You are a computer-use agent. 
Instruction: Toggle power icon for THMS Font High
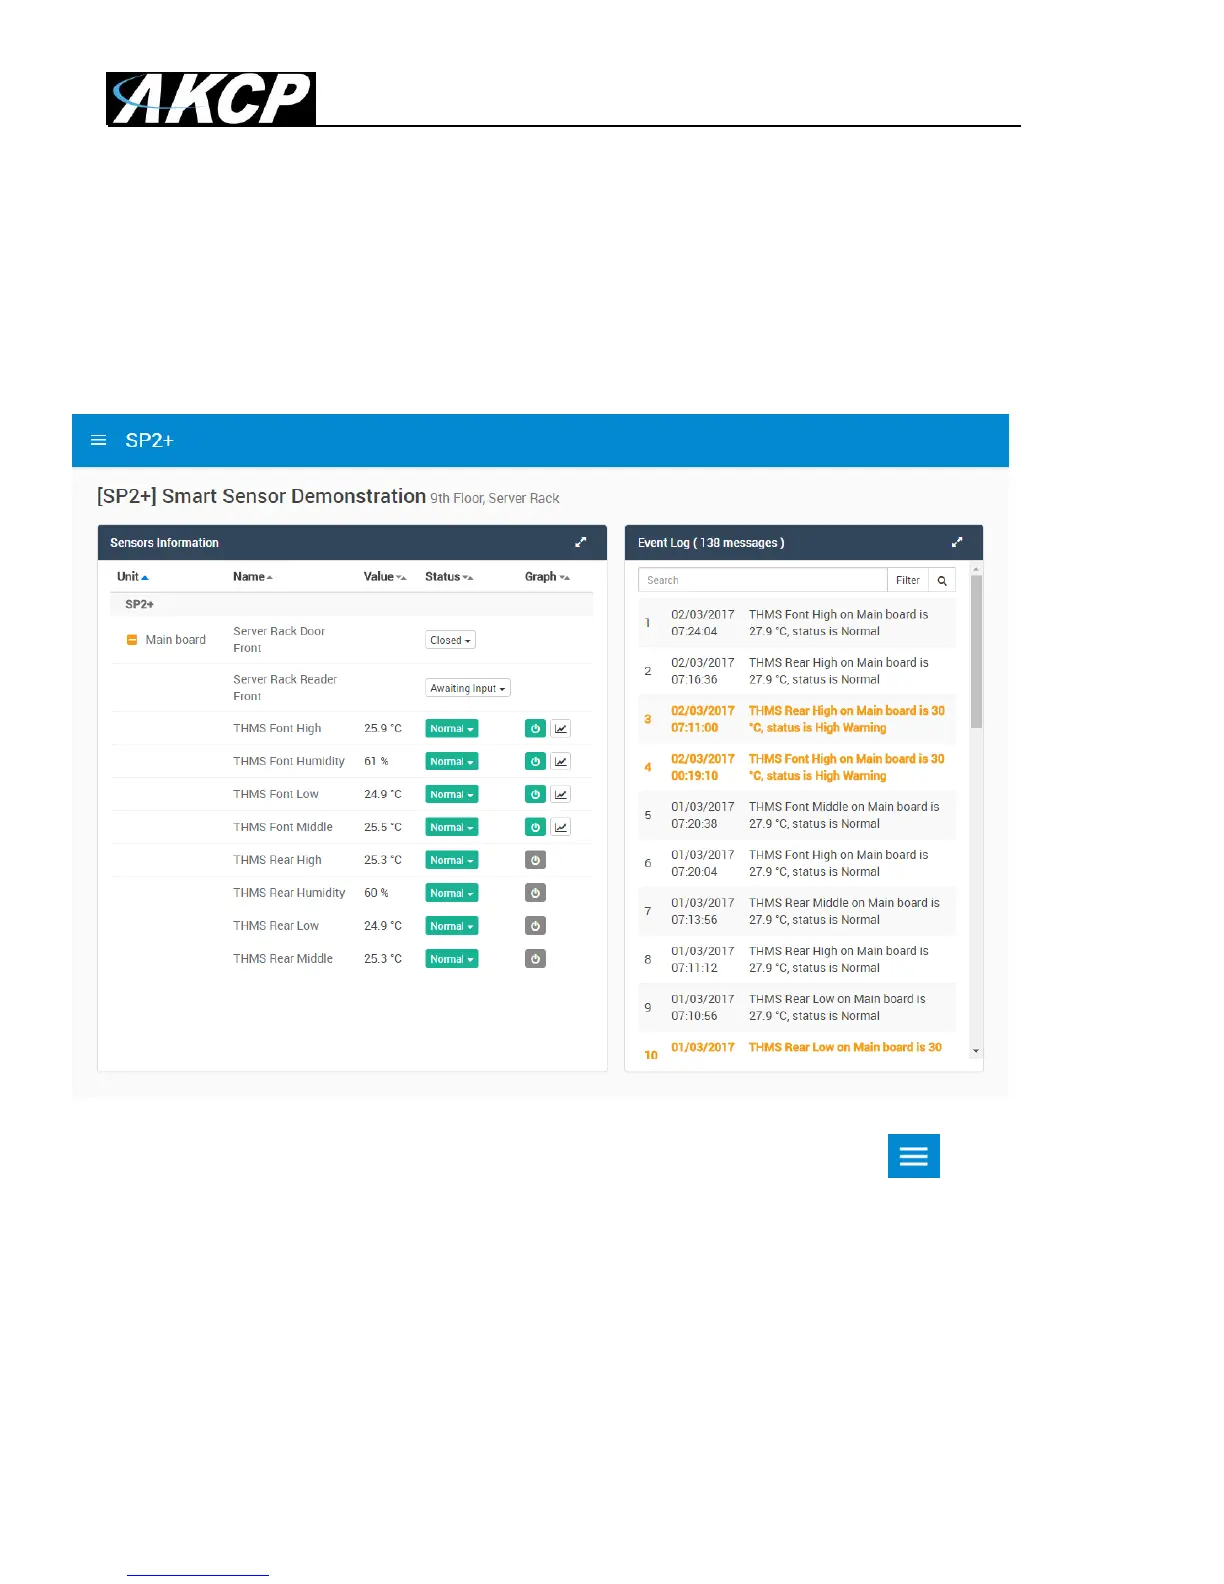(535, 729)
